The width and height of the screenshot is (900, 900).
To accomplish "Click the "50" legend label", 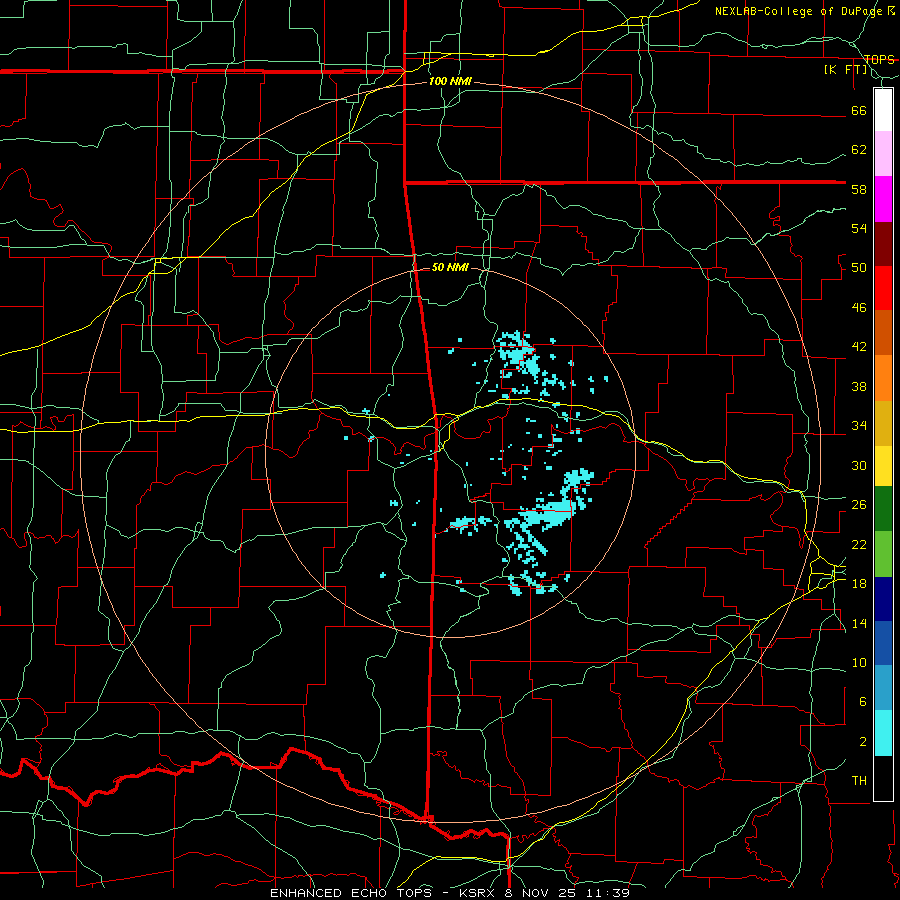I will pyautogui.click(x=859, y=268).
